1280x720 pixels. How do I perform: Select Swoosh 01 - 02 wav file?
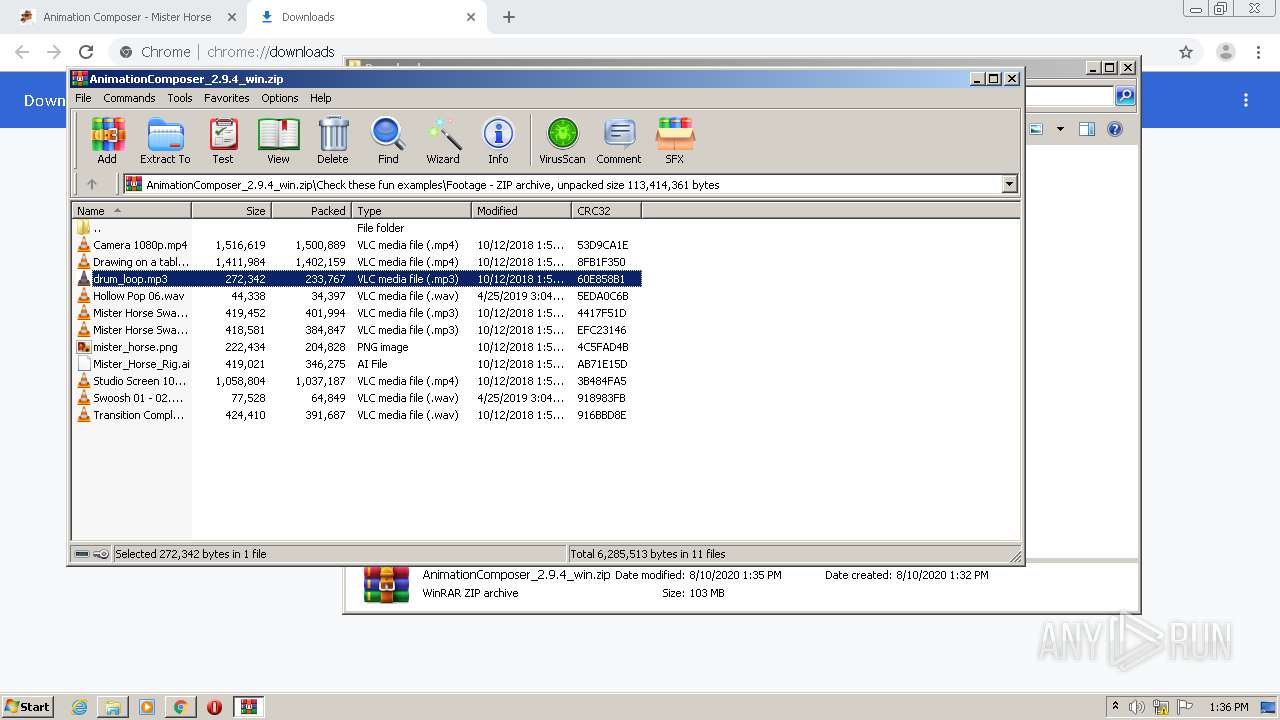357,398
